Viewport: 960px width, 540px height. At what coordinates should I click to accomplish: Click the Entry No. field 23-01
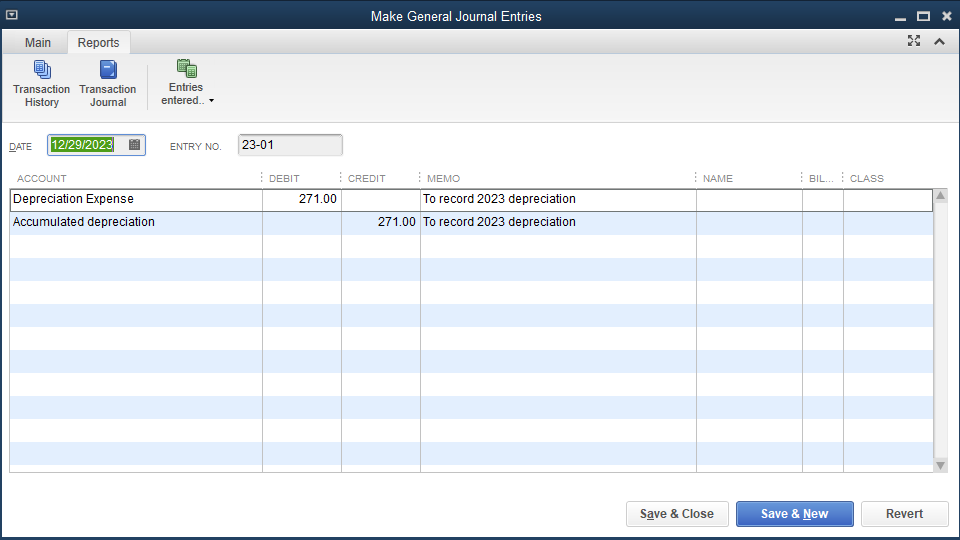coord(290,145)
